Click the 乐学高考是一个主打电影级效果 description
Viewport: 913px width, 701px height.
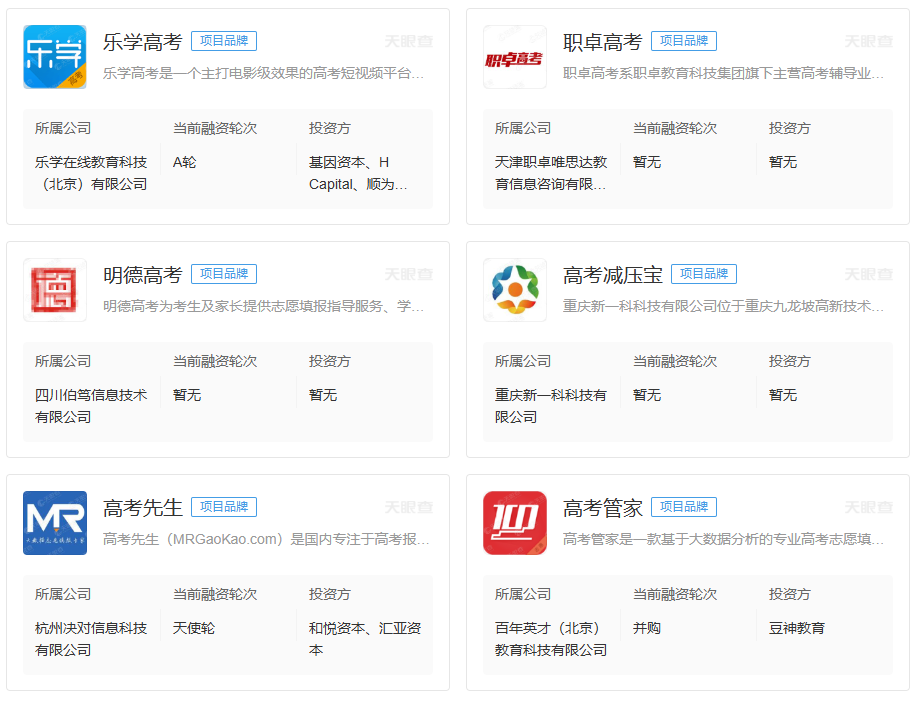pos(264,73)
